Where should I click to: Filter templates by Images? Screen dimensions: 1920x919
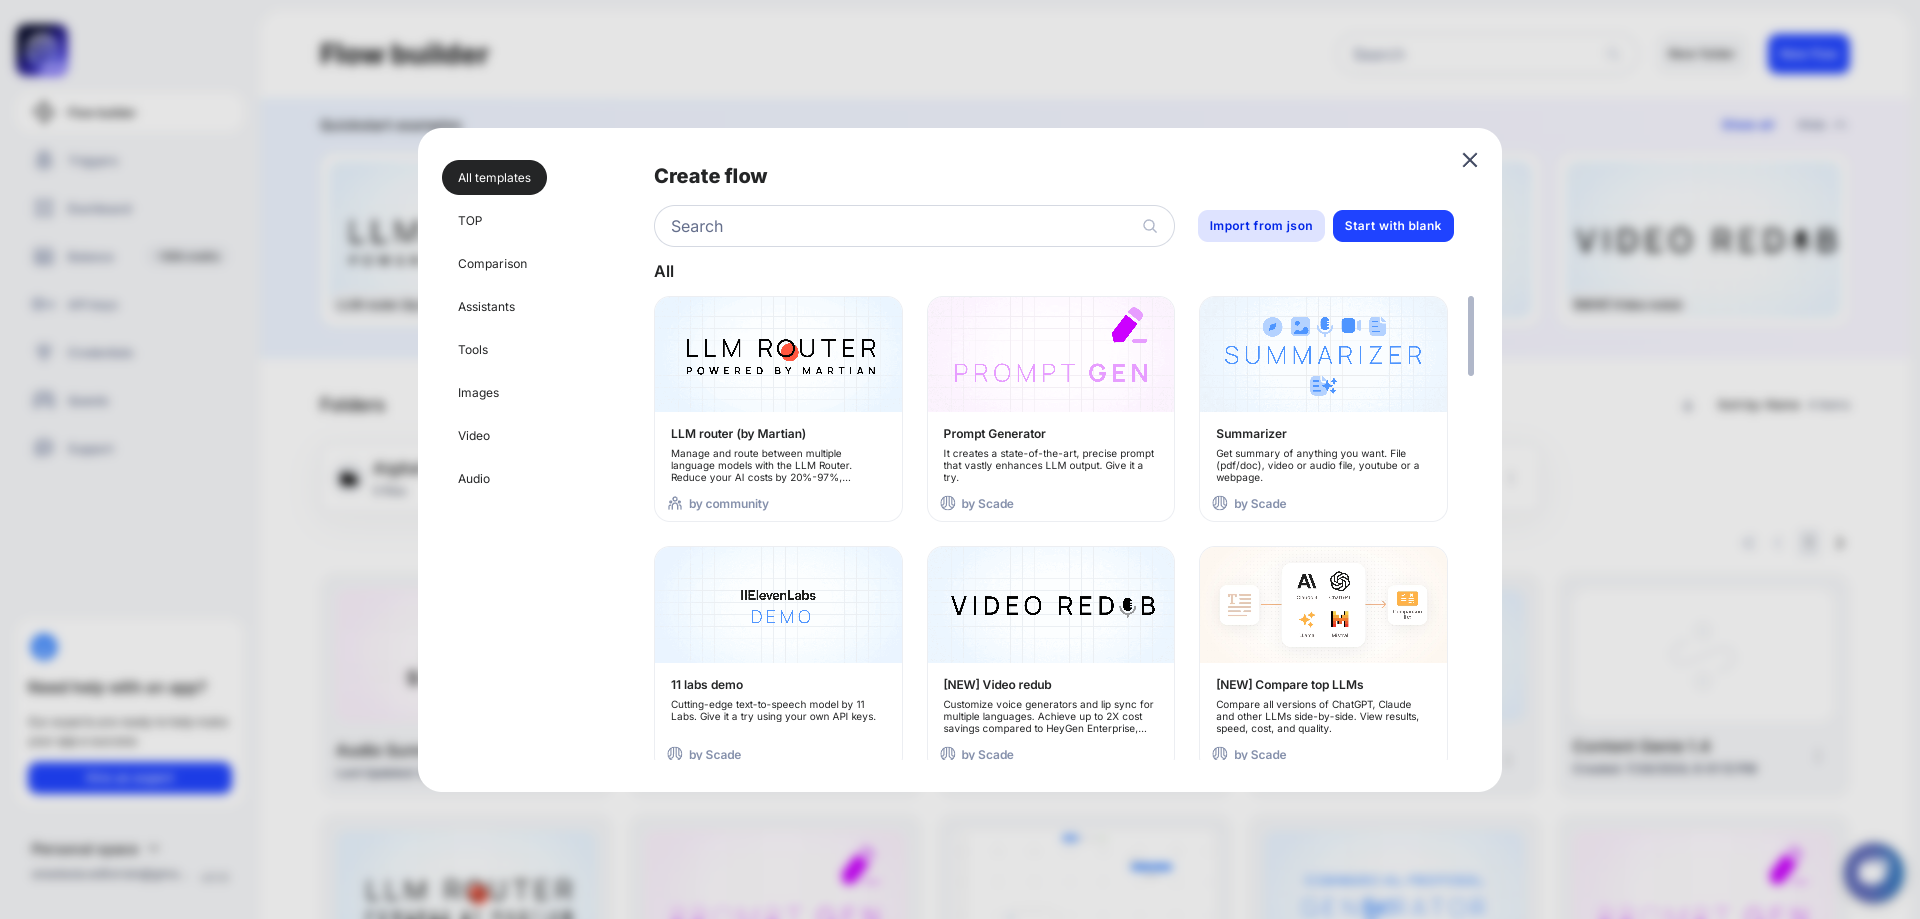click(478, 393)
